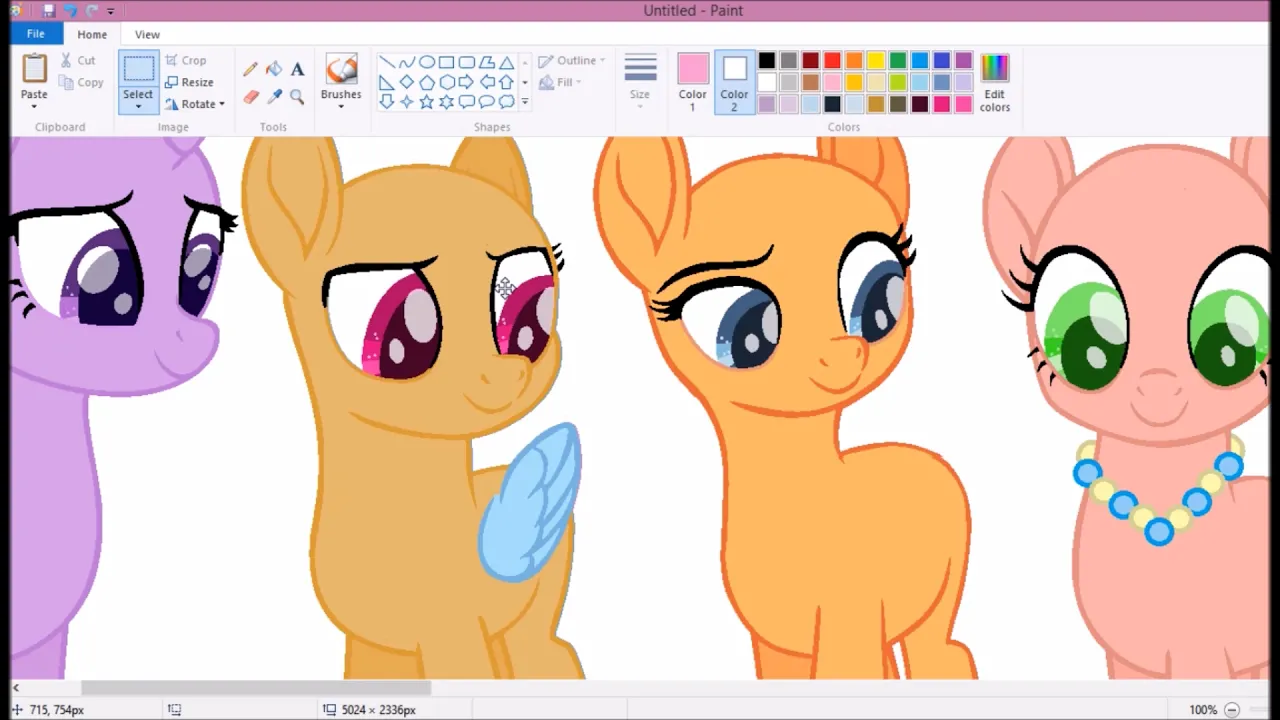Choose the Curve shape
Viewport: 1280px width, 720px height.
pos(407,62)
